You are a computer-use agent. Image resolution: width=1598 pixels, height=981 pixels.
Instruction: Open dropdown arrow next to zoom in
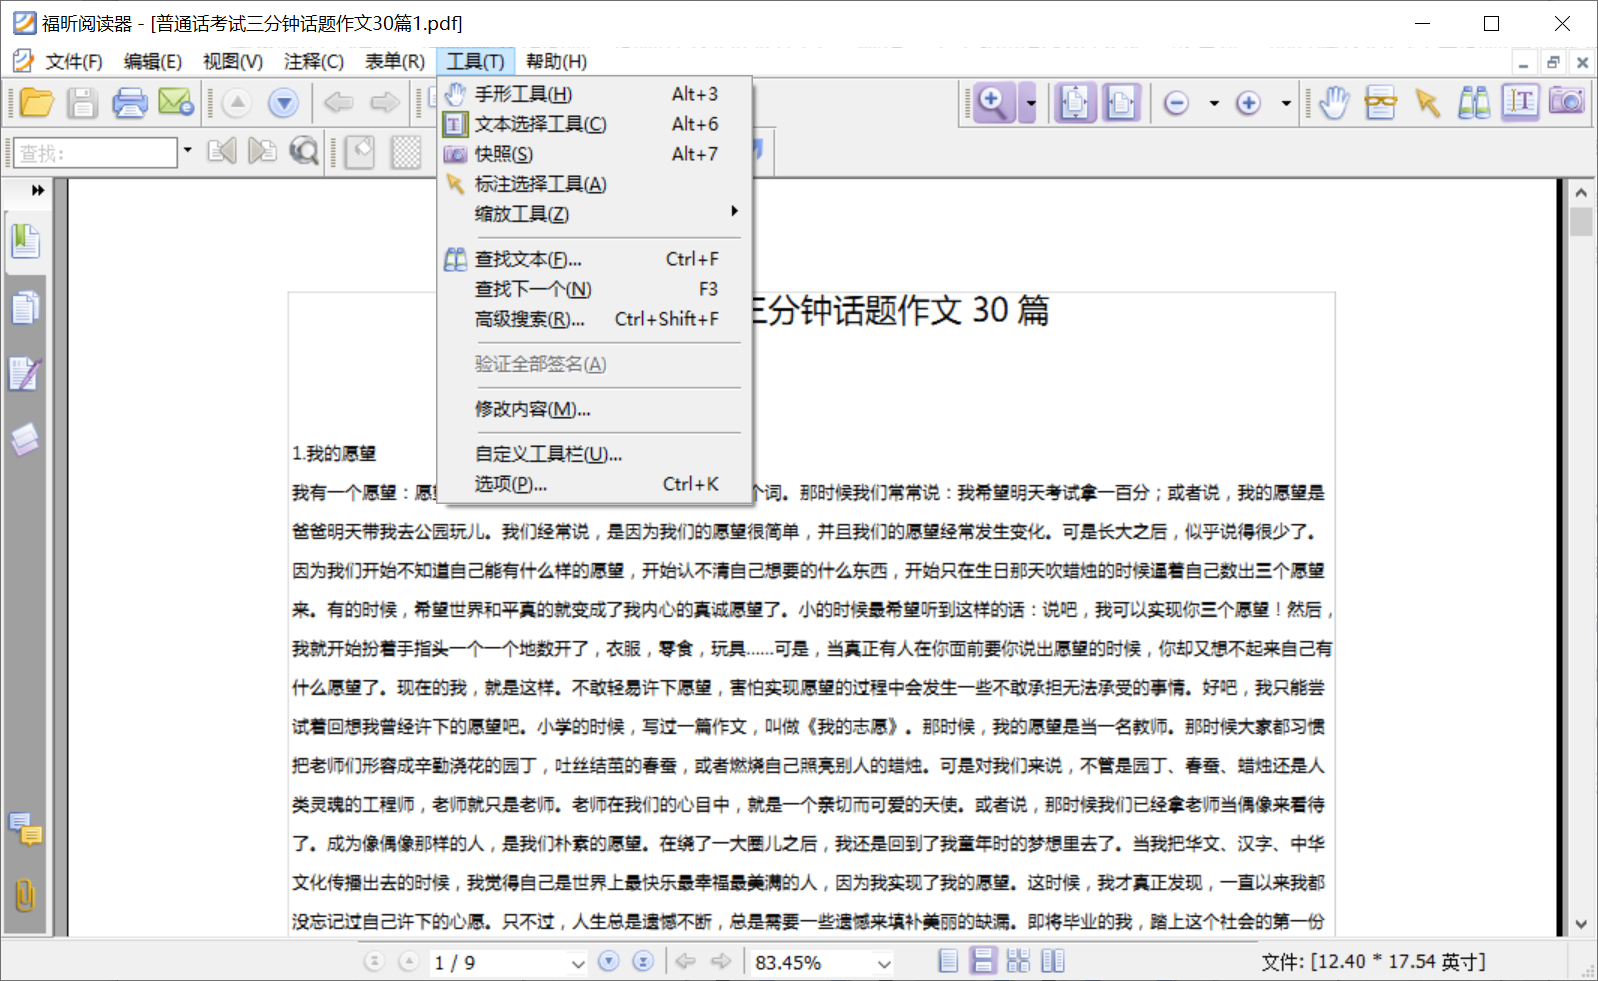[1286, 103]
